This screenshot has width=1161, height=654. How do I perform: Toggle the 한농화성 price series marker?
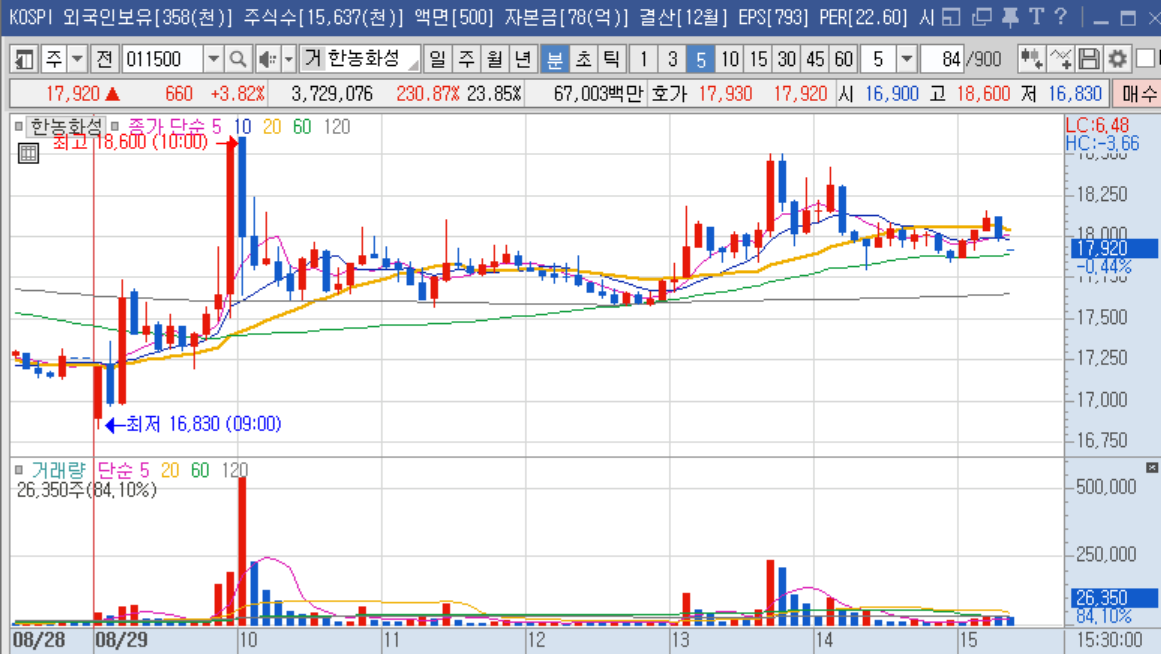19,127
